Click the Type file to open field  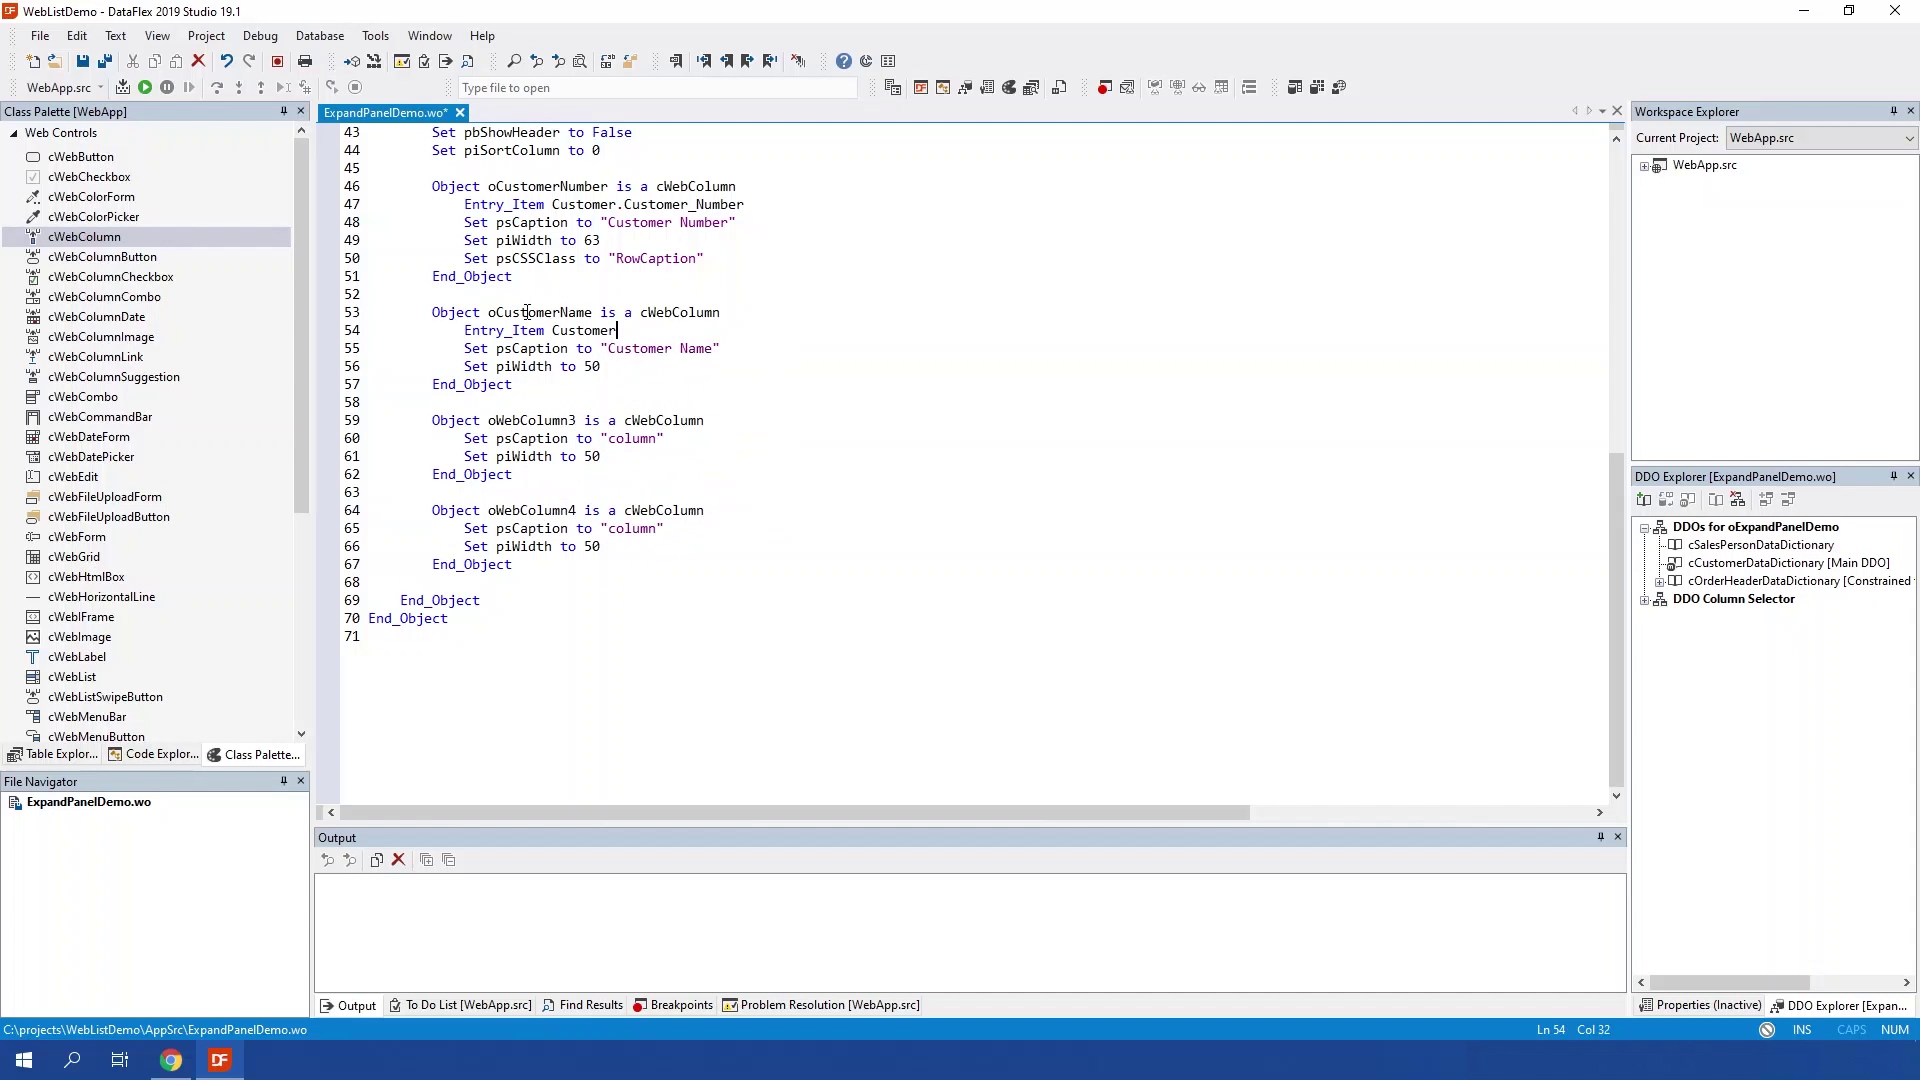(657, 88)
